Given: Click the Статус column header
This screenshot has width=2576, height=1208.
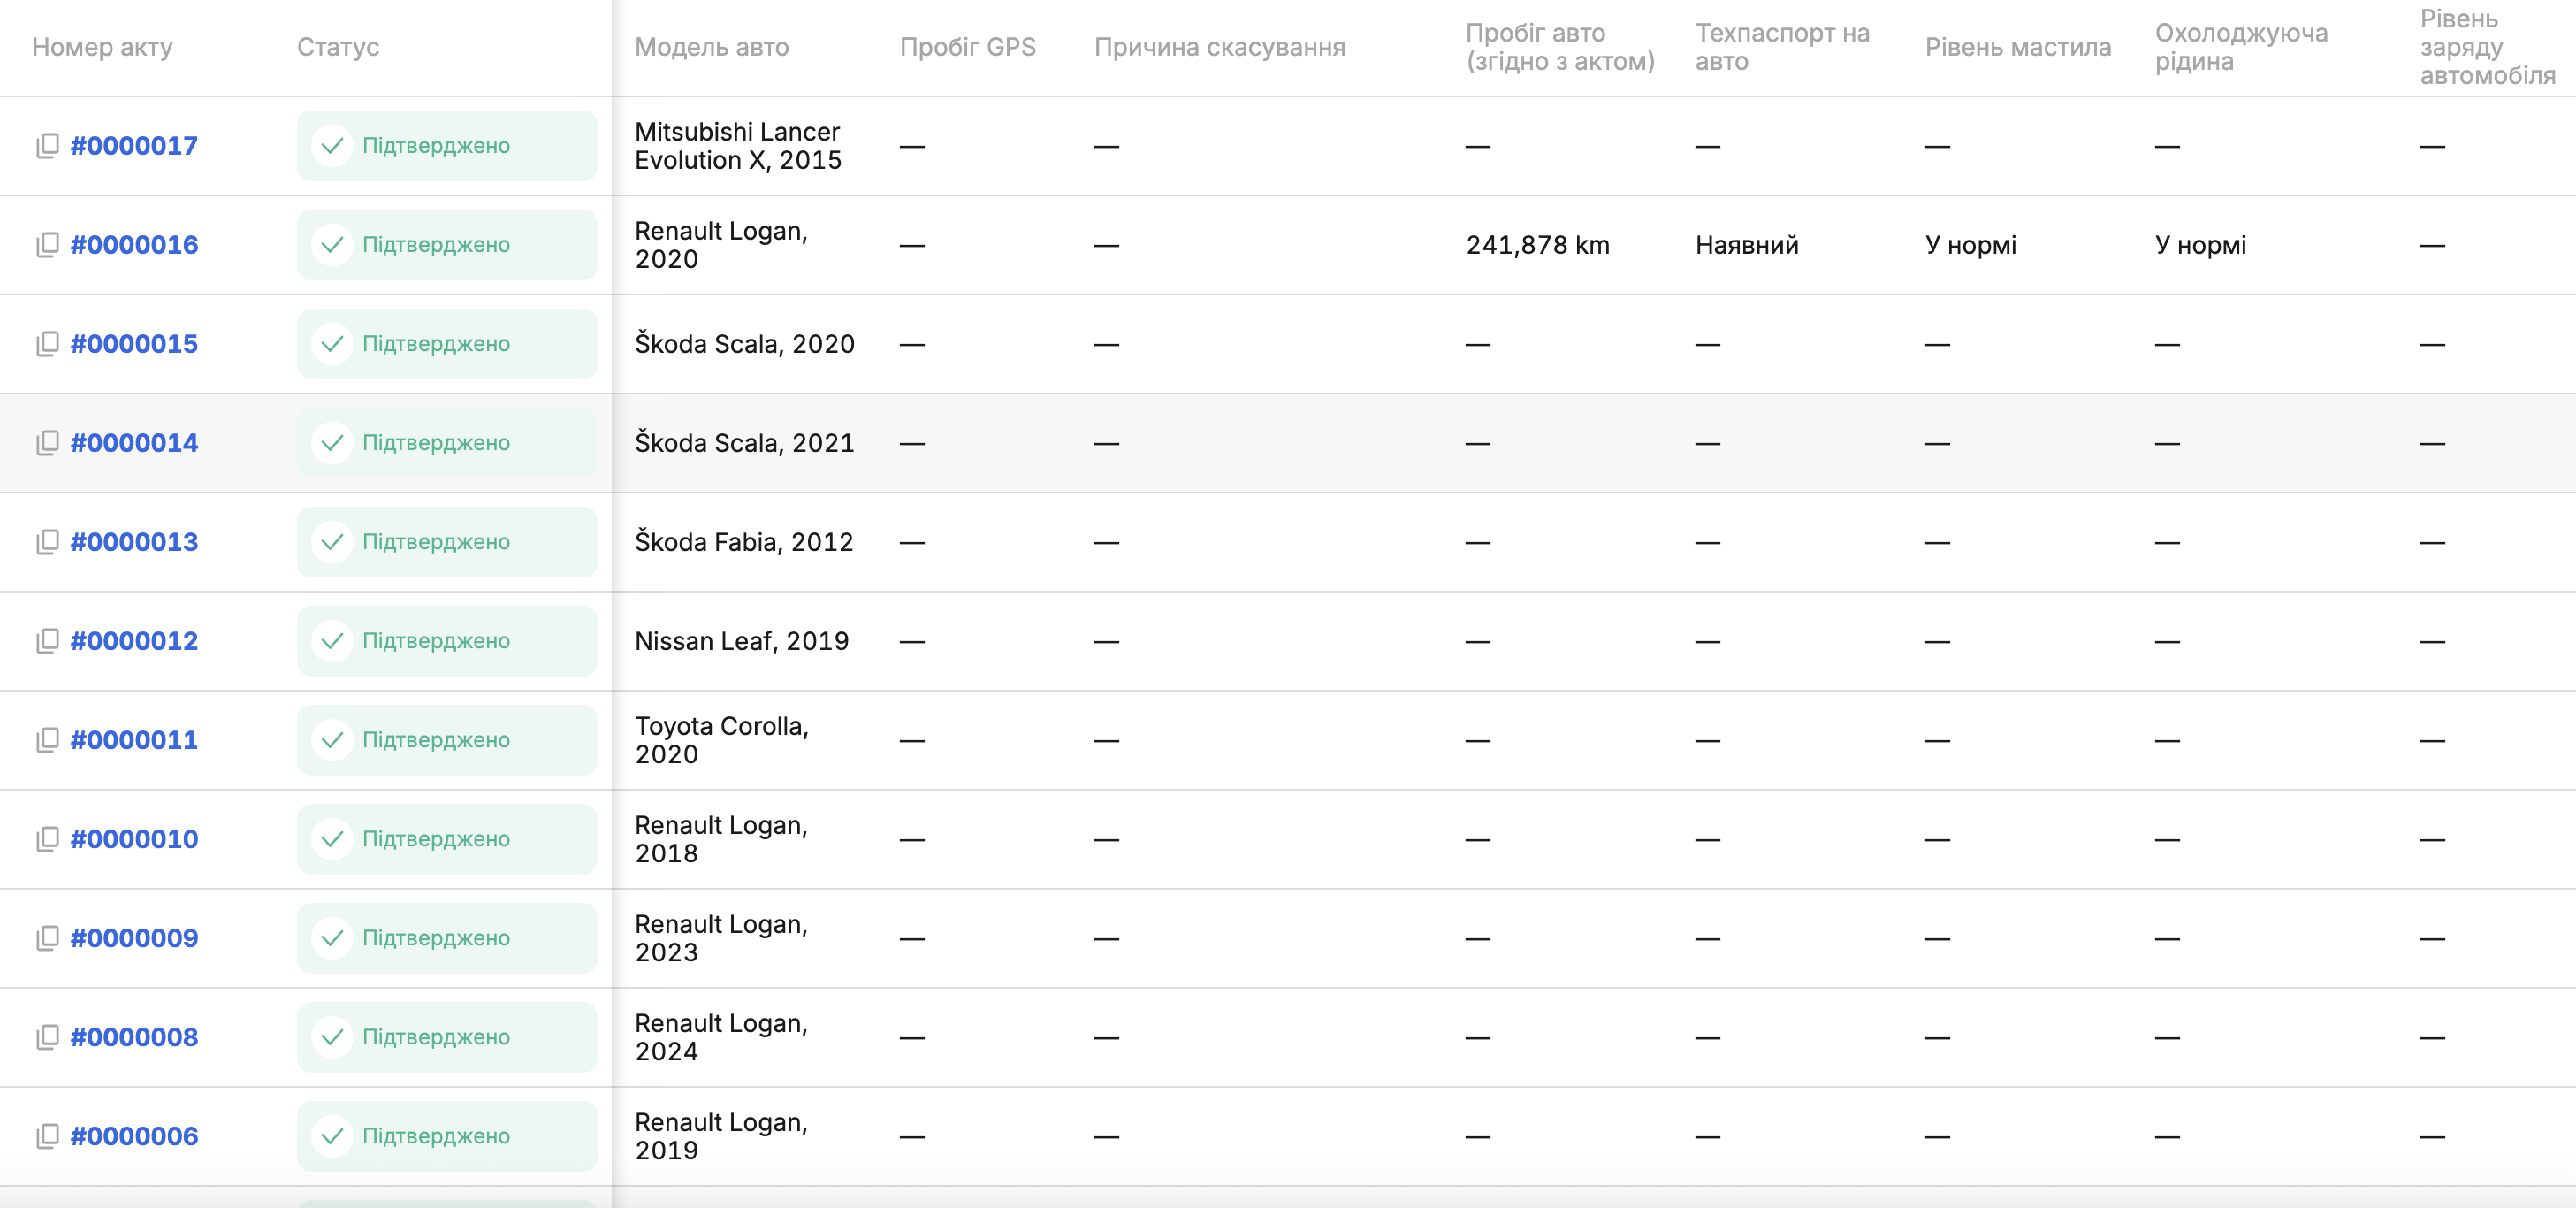Looking at the screenshot, I should (x=338, y=47).
